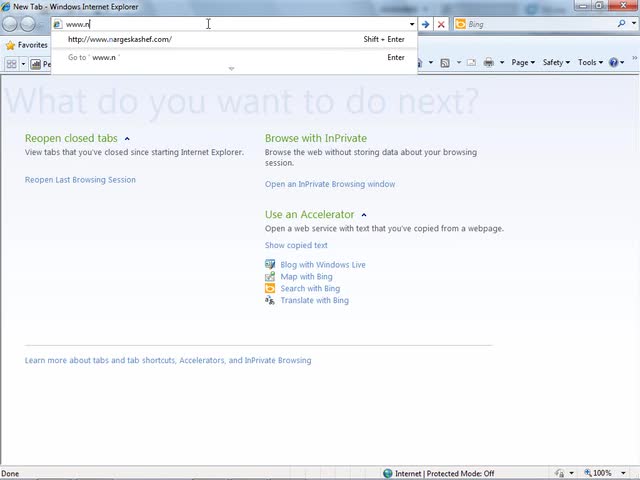Screen dimensions: 640x480
Task: Click the Search with Bing link
Action: 310,288
